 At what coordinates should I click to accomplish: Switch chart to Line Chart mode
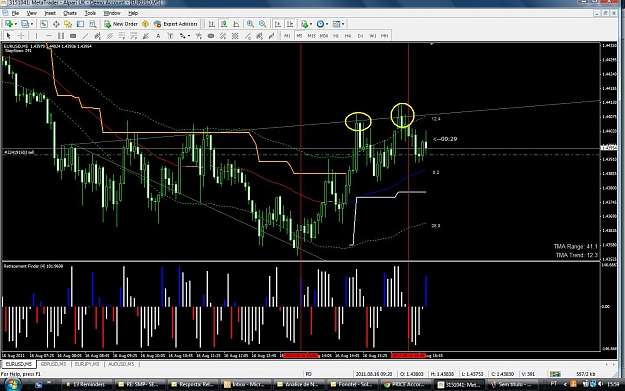[236, 24]
